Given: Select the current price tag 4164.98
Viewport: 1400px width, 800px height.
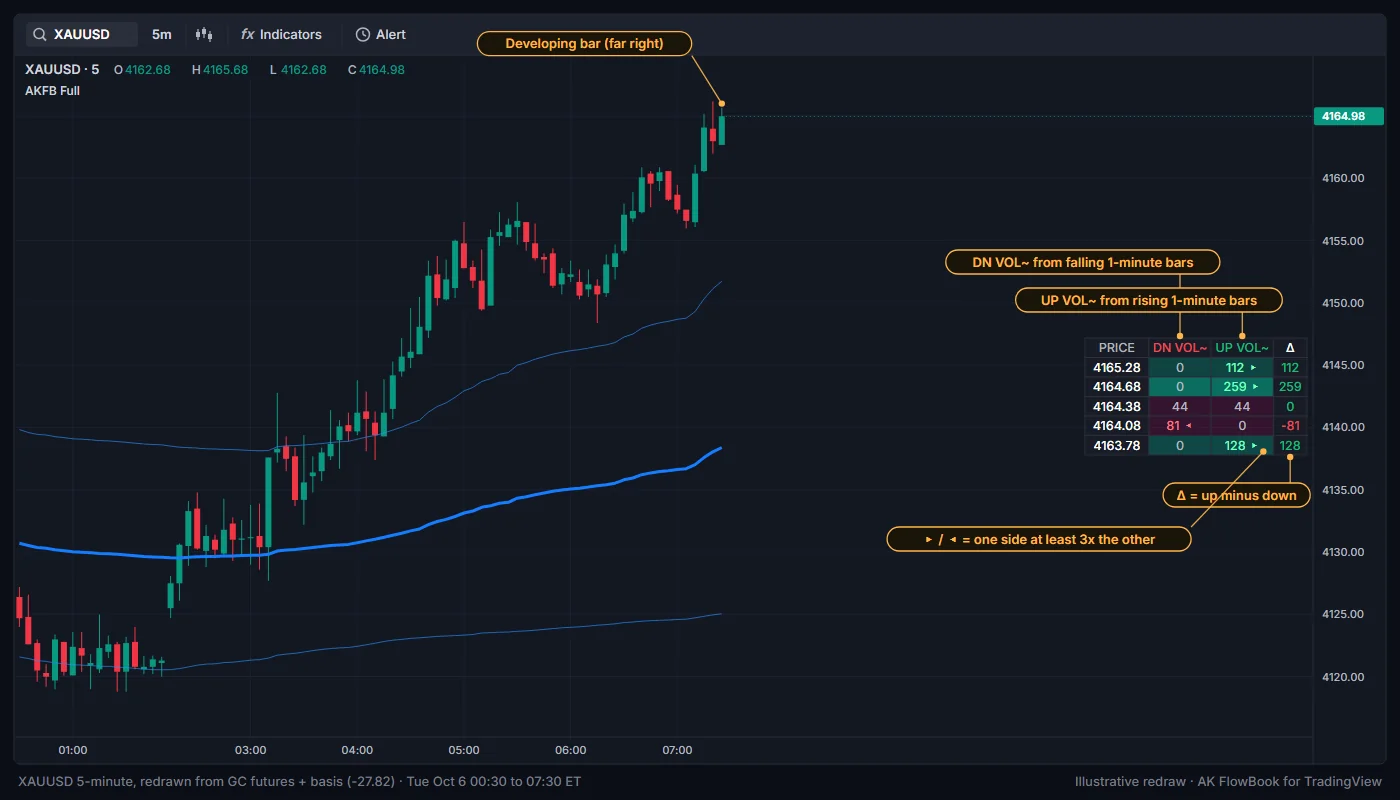Looking at the screenshot, I should pyautogui.click(x=1348, y=116).
